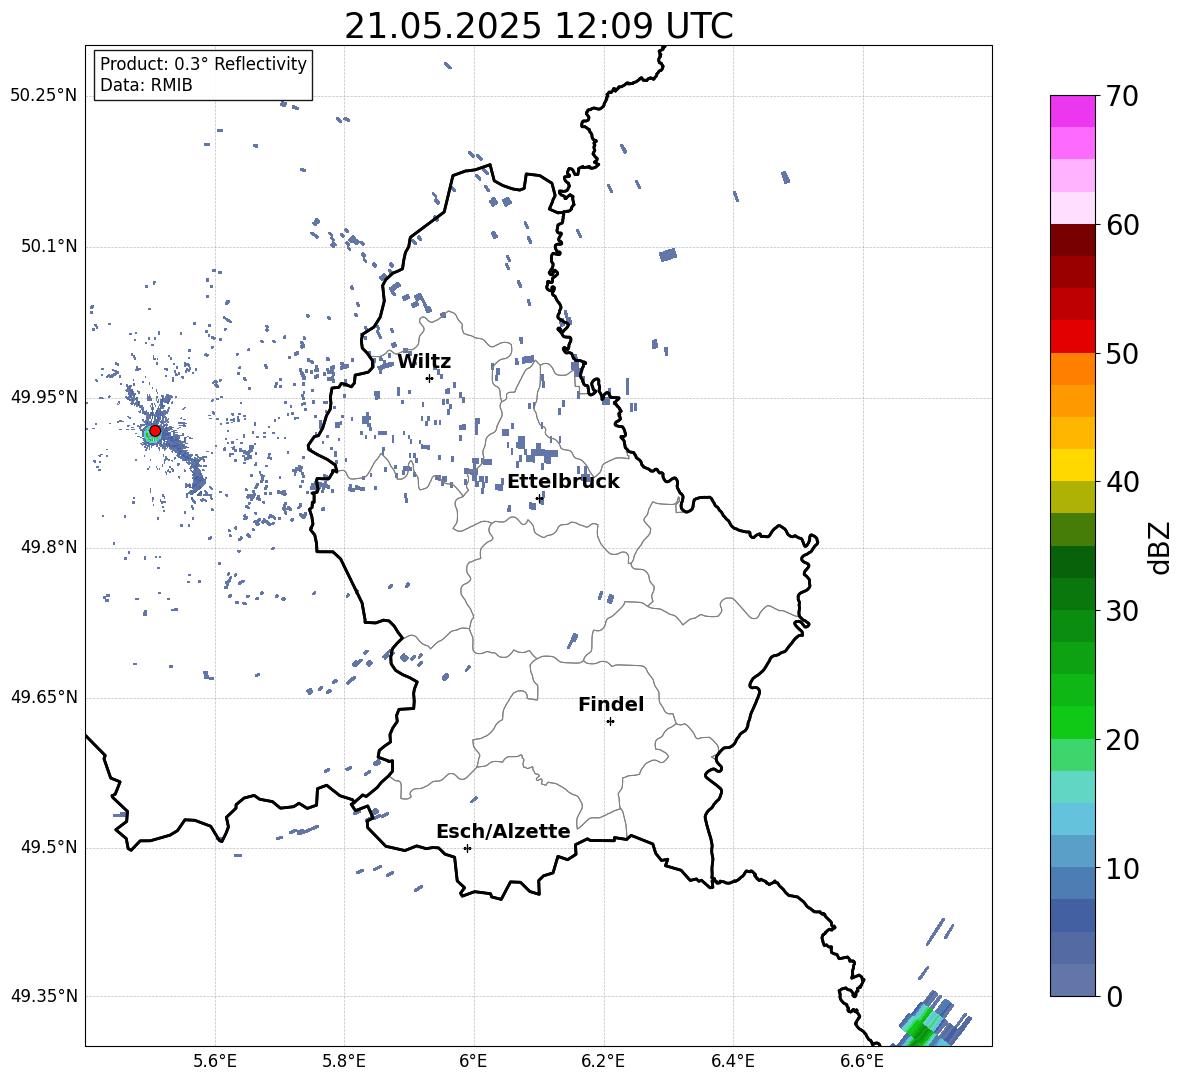
Task: Click the title text 21.05.2025 12:09 UTC
Action: point(538,26)
